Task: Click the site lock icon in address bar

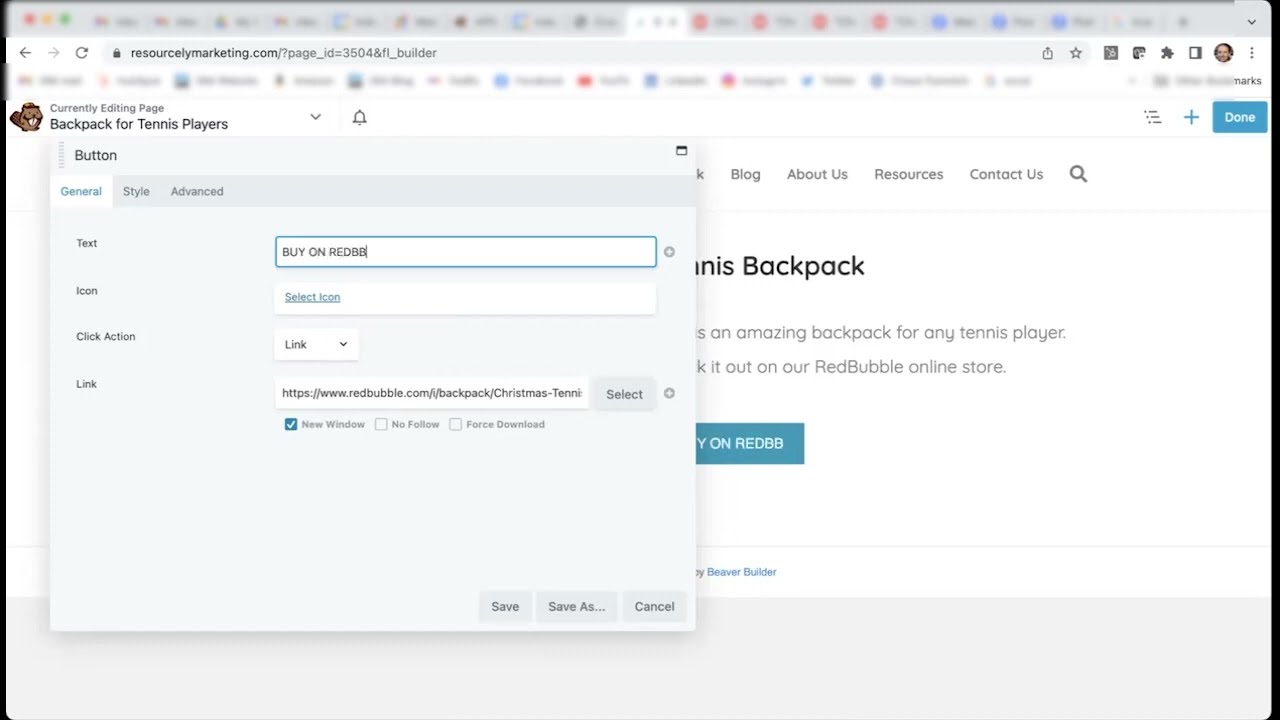Action: tap(116, 53)
